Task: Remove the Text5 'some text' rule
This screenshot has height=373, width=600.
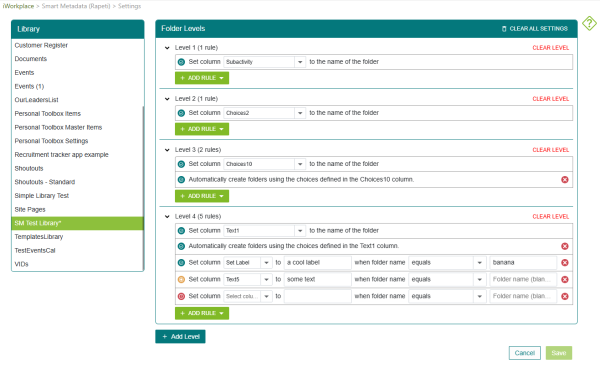Action: [x=565, y=280]
